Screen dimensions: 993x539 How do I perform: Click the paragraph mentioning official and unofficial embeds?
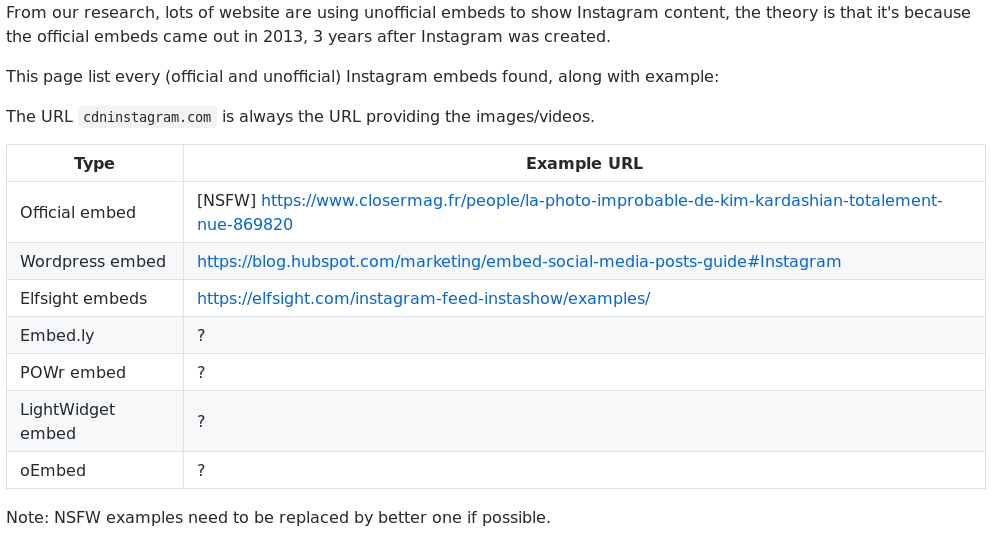tap(362, 77)
